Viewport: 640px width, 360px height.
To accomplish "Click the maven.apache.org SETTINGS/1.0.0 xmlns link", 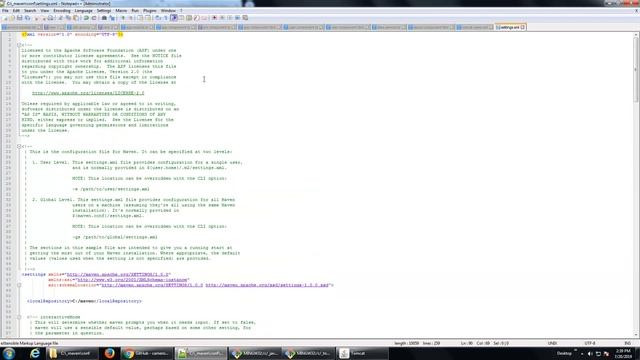I will tap(118, 274).
